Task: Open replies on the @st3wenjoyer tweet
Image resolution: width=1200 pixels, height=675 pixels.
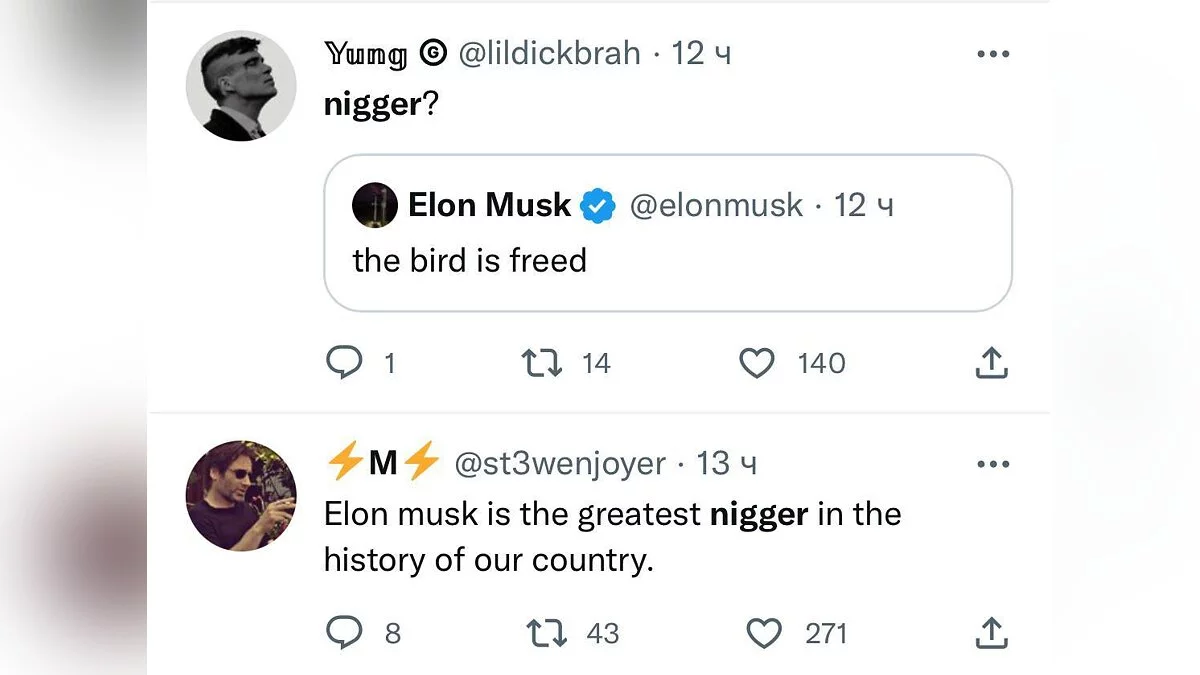Action: tap(345, 633)
